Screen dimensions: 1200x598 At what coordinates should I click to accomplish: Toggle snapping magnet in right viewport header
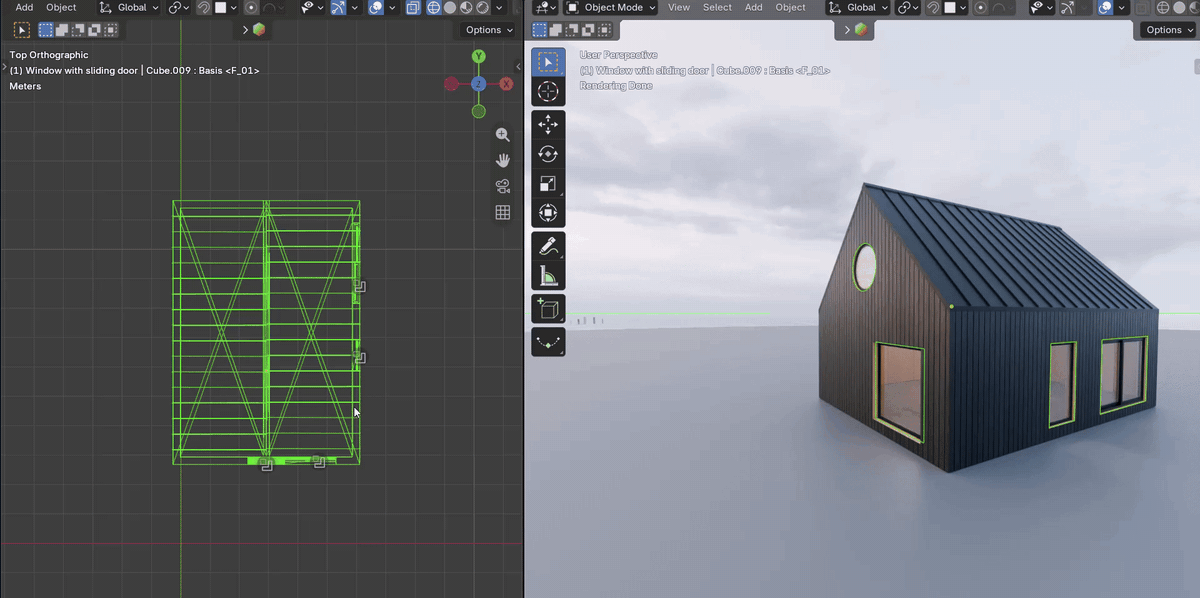[x=933, y=7]
